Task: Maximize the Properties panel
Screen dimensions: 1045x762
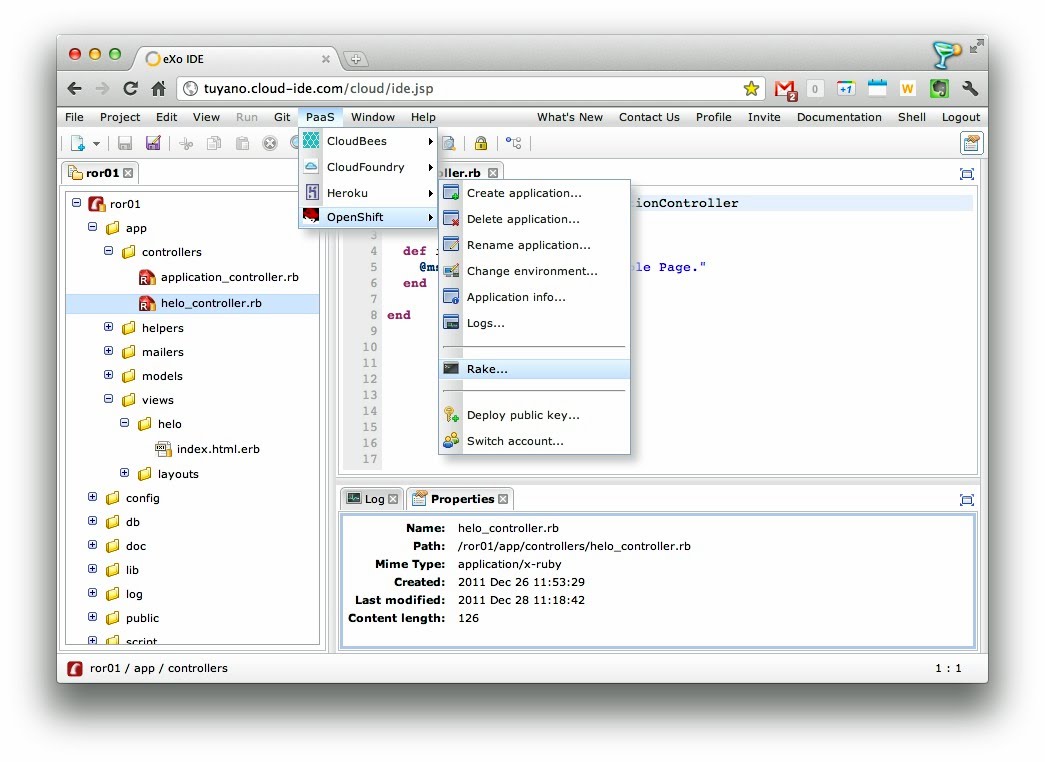Action: [x=966, y=499]
